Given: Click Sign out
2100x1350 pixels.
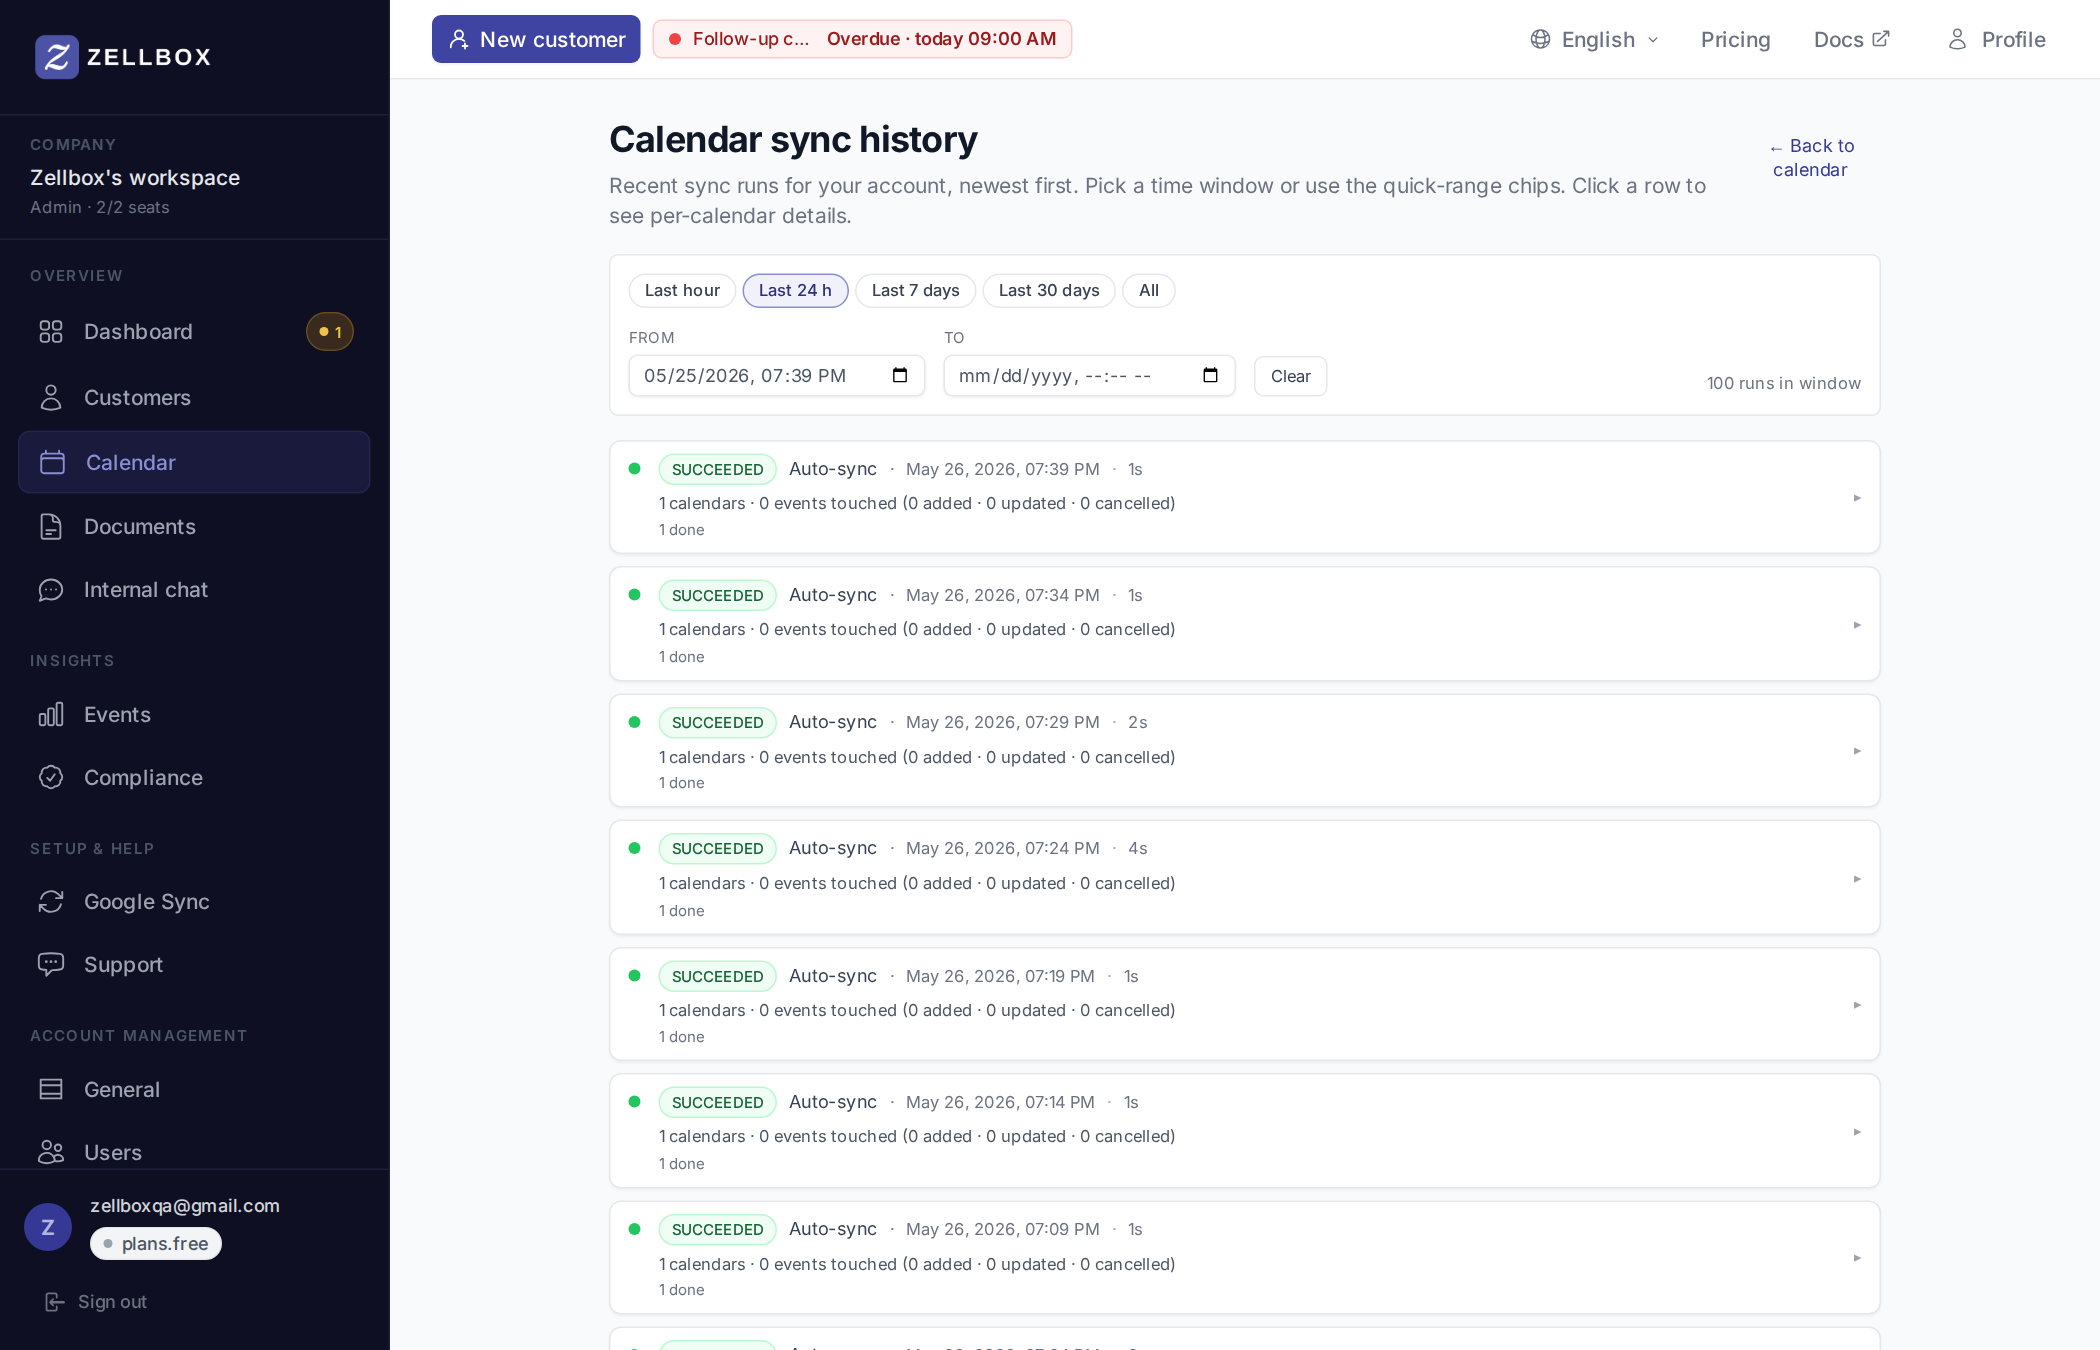Looking at the screenshot, I should (x=96, y=1302).
